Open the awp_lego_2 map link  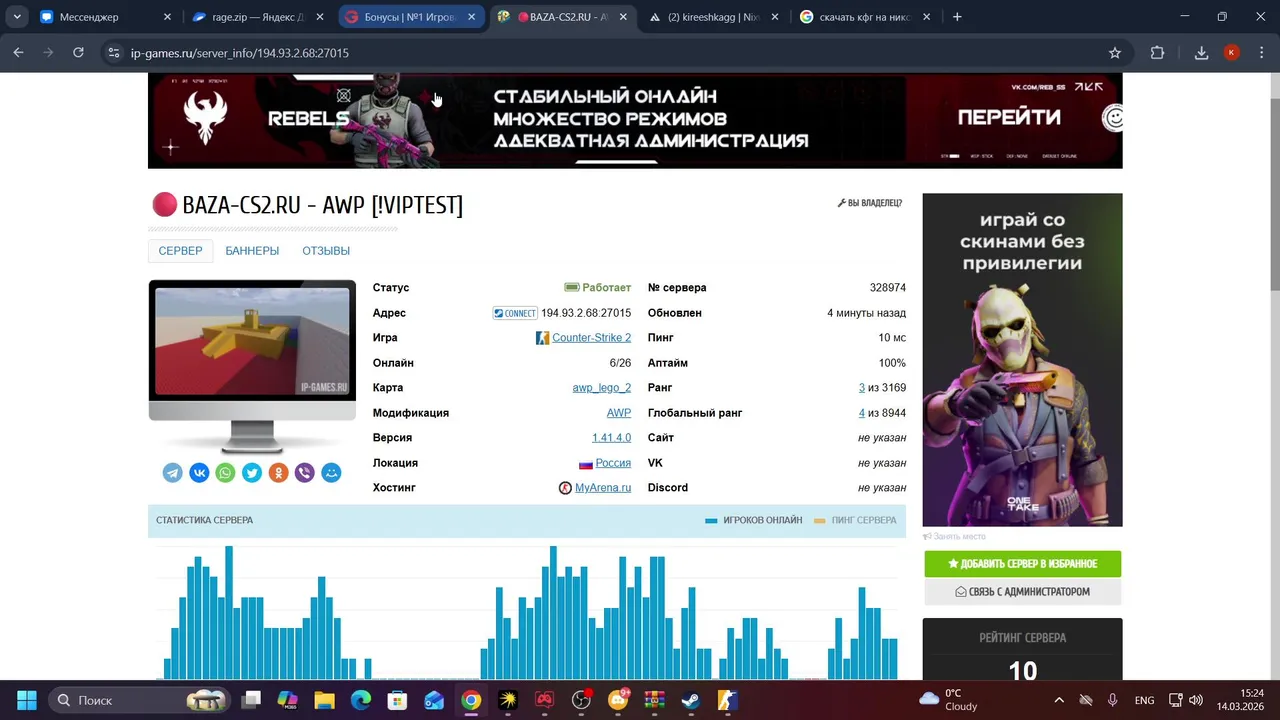pyautogui.click(x=601, y=388)
